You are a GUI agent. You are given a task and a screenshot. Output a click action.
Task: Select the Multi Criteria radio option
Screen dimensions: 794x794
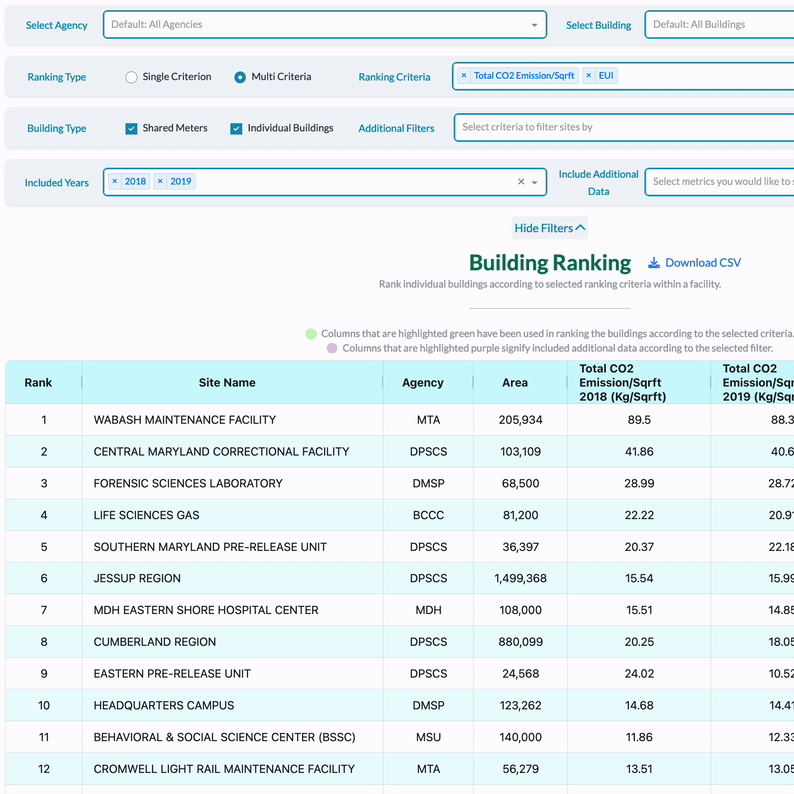[x=240, y=77]
